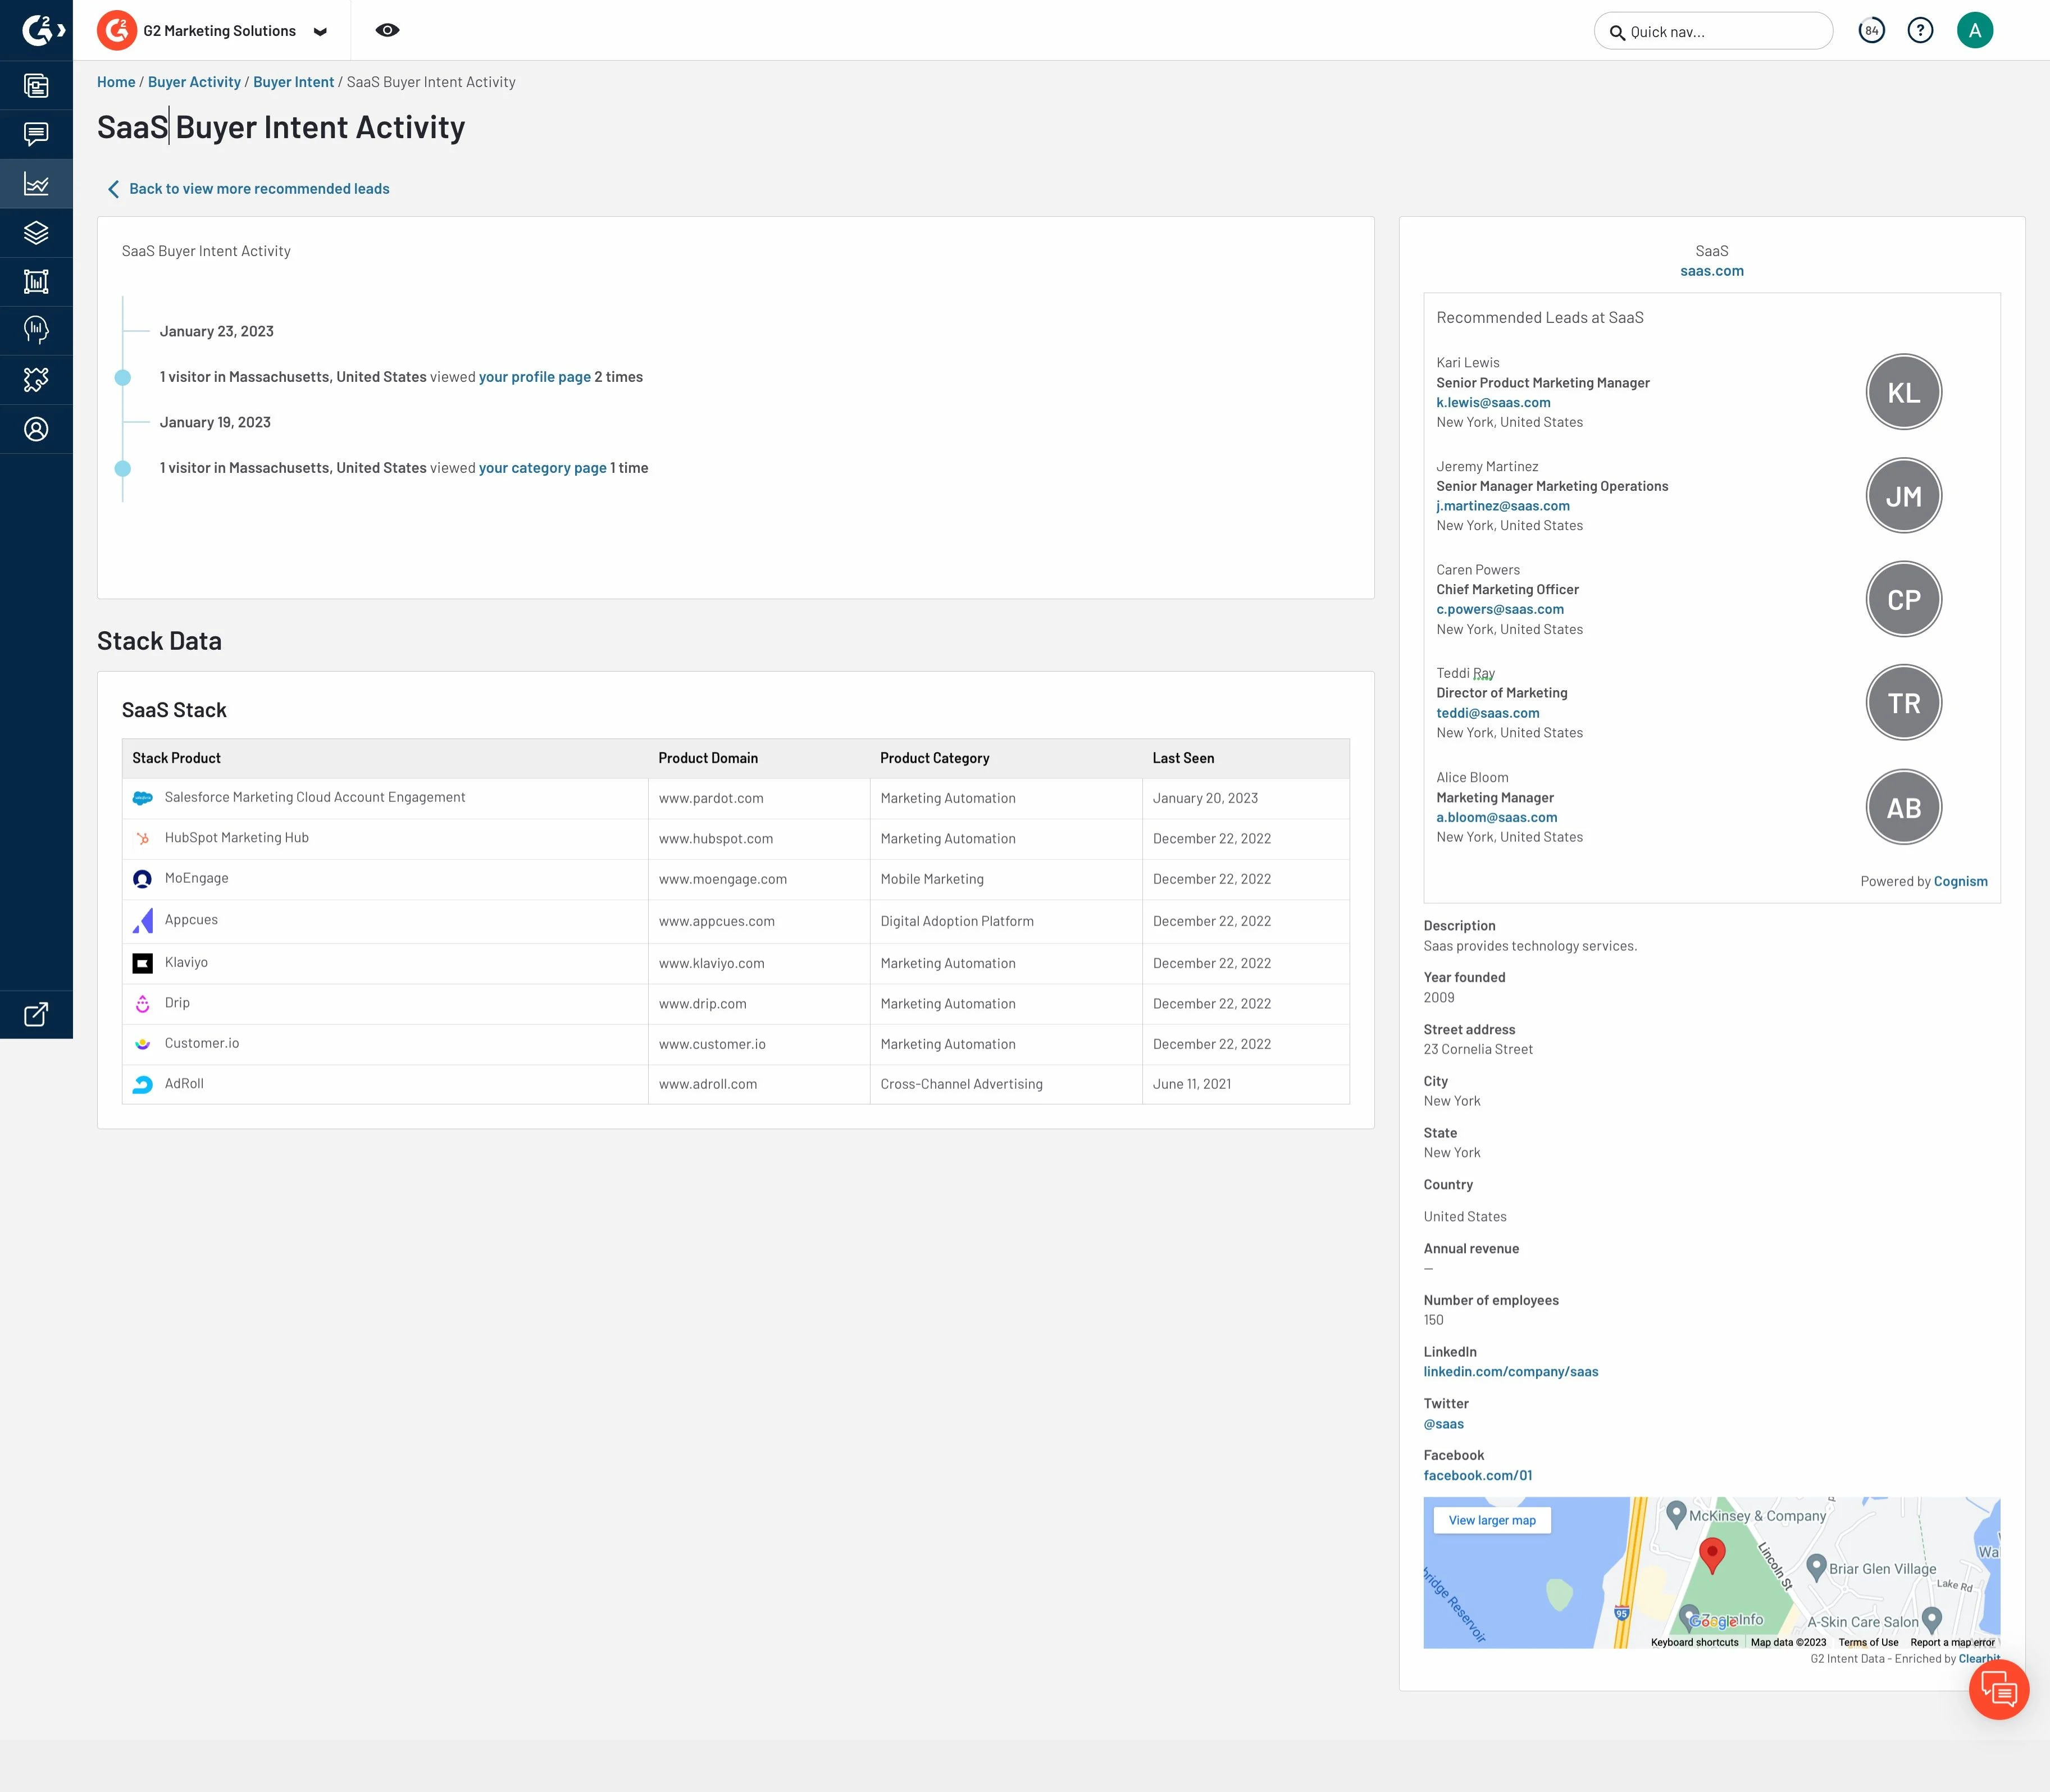Open the notifications badge showing 84

1871,30
